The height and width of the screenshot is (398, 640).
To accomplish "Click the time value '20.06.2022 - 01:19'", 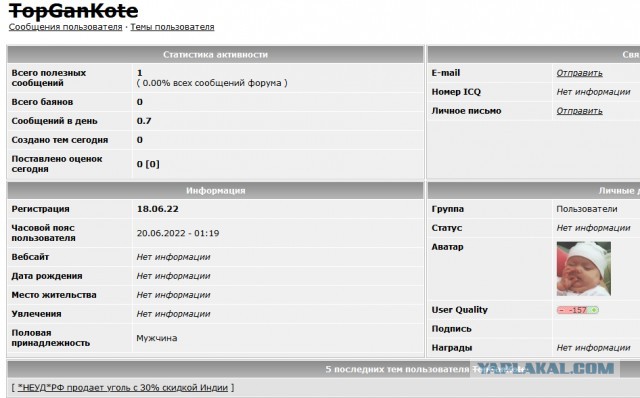I will tap(178, 233).
